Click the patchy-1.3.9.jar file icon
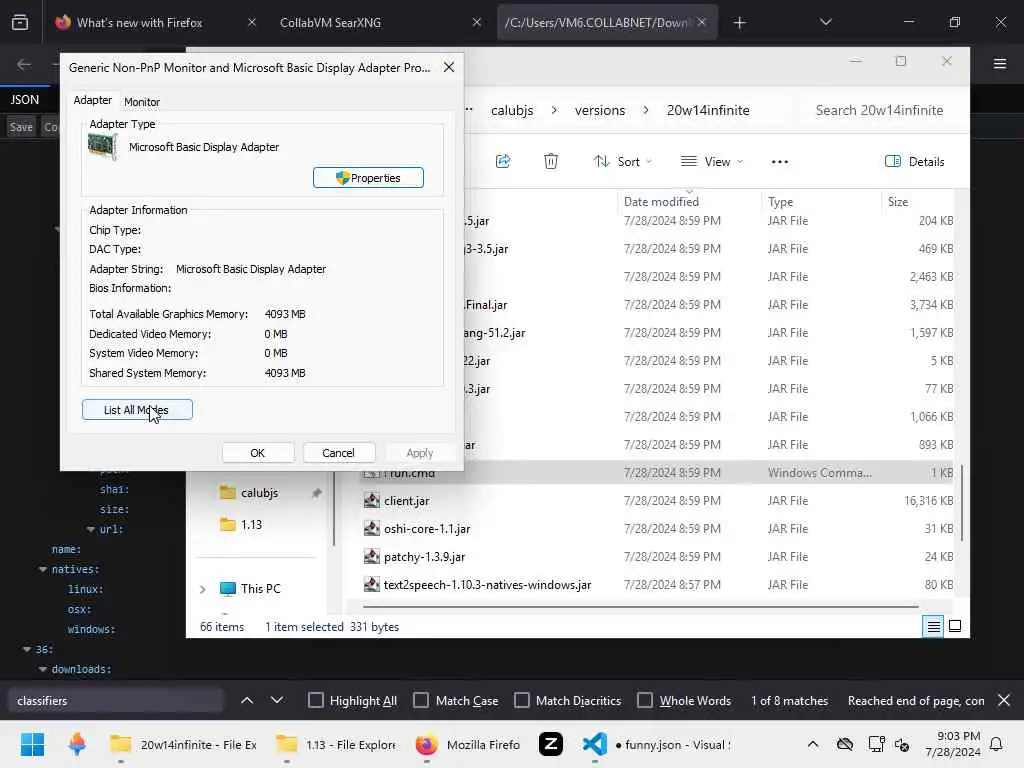Screen dimensions: 1024x768 [x=372, y=557]
